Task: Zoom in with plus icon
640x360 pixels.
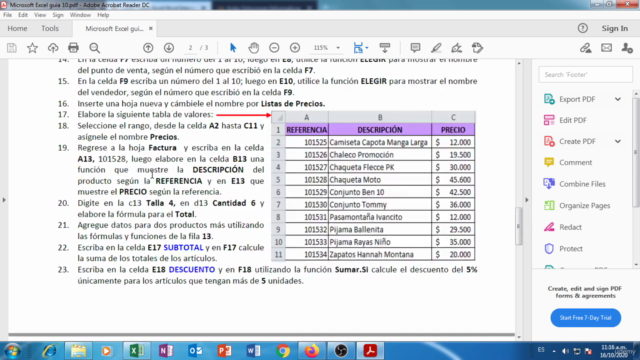Action: 295,48
